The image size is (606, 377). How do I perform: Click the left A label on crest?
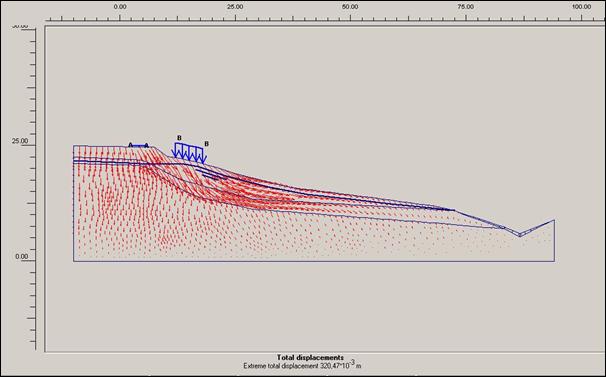[x=131, y=145]
